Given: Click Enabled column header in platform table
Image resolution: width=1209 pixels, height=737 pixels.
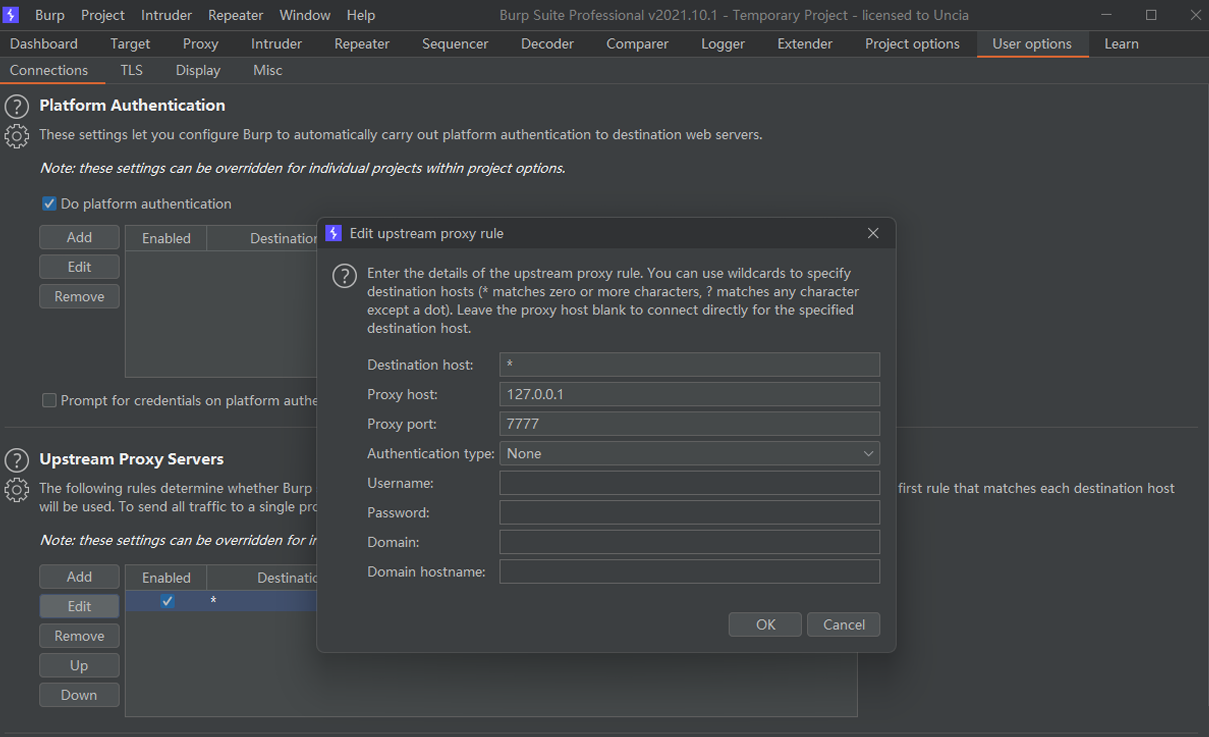Looking at the screenshot, I should 166,238.
